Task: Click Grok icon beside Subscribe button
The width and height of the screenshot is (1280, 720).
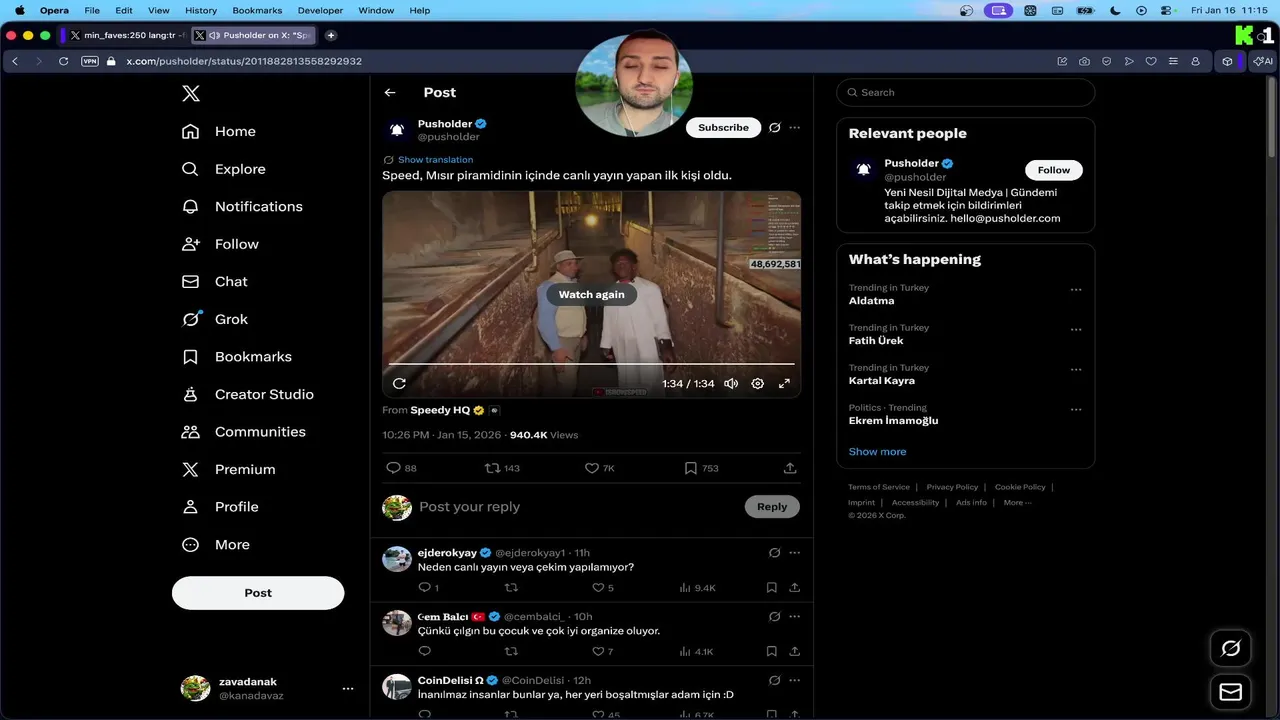Action: click(x=774, y=128)
